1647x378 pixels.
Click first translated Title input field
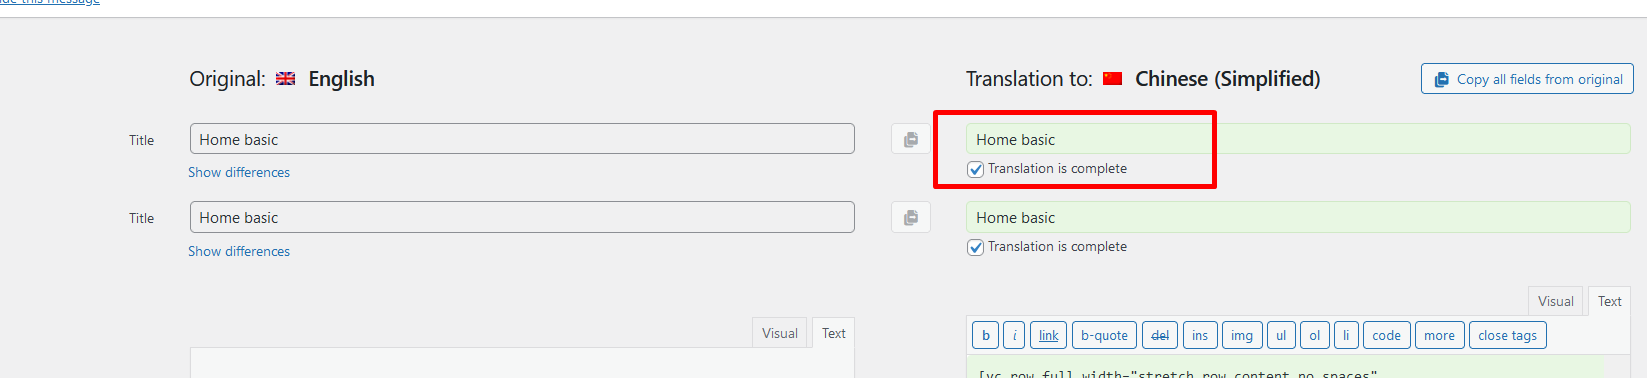coord(1298,139)
